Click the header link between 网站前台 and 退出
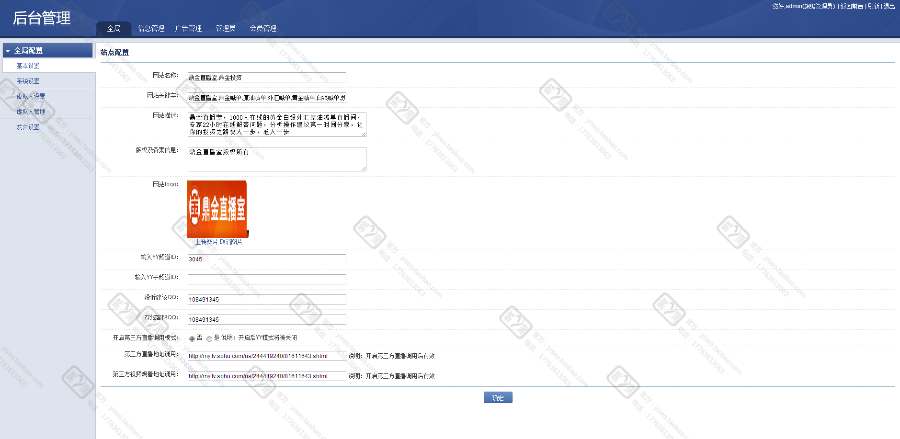Screen dimensions: 900x439 pyautogui.click(x=874, y=6)
